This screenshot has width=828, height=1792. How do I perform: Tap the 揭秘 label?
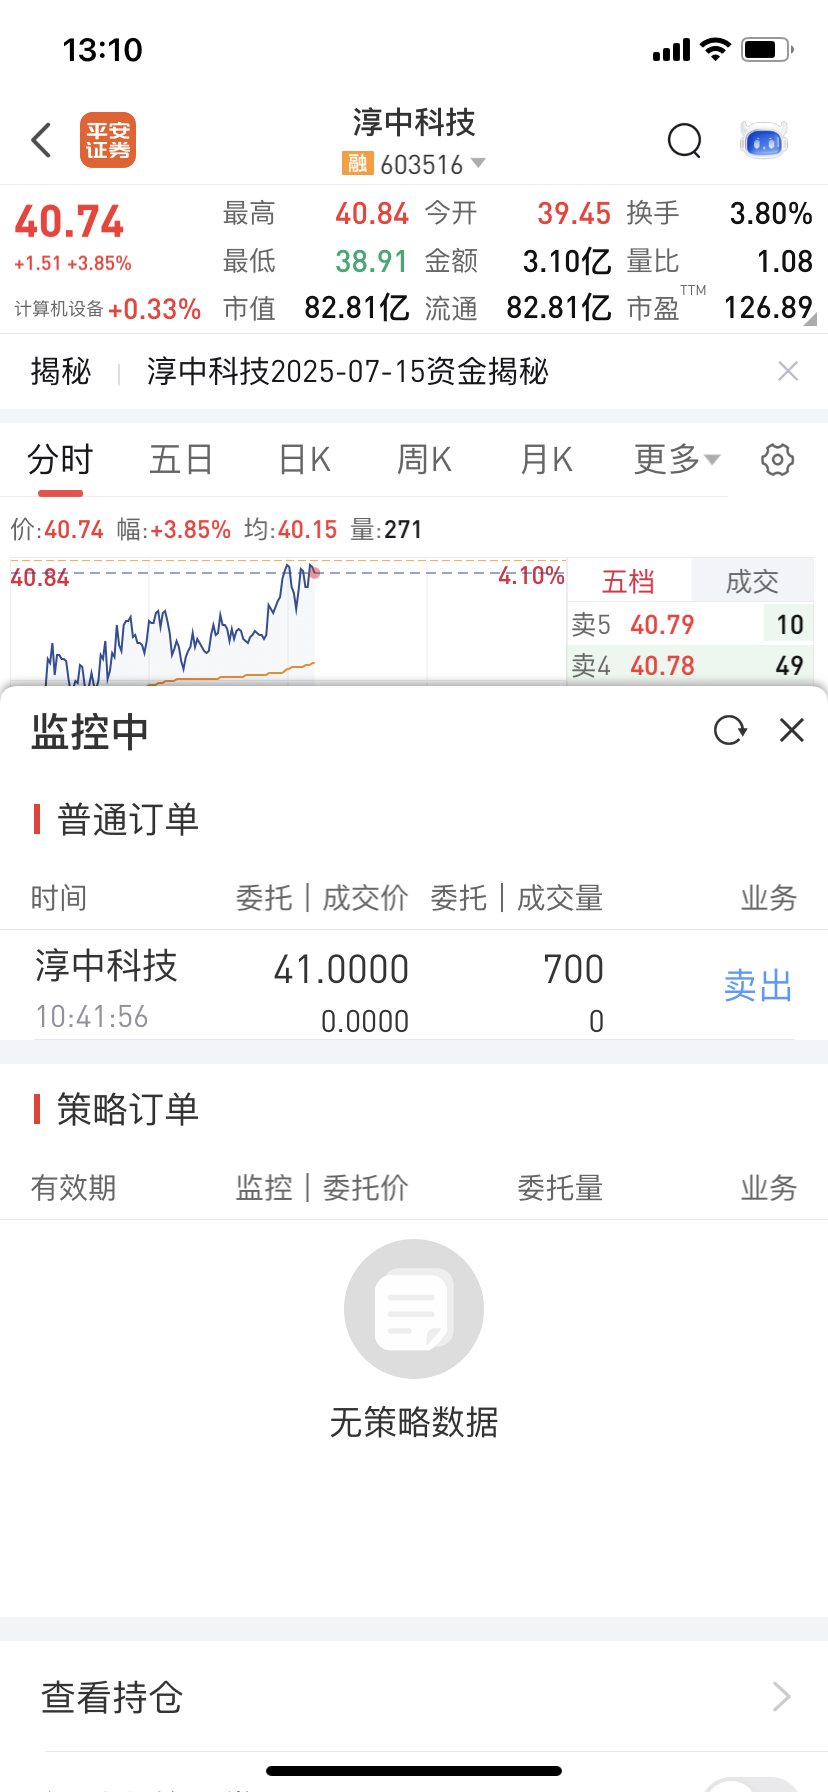tap(61, 371)
